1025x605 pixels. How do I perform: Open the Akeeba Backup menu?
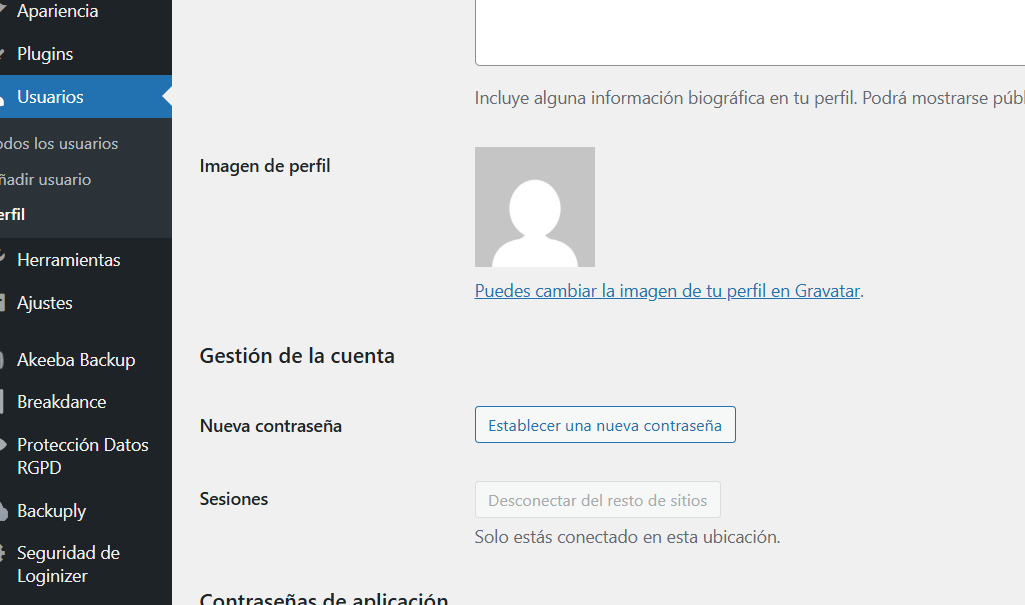[76, 360]
